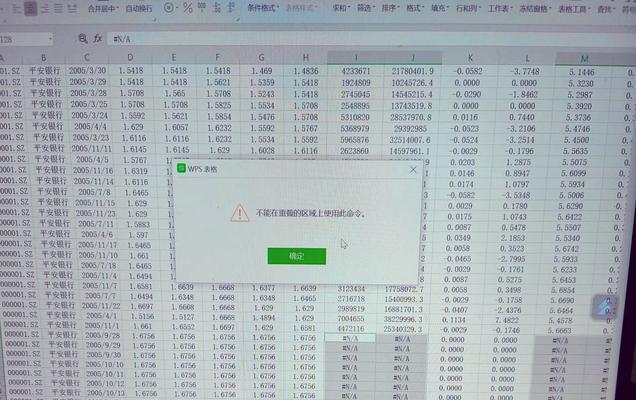Viewport: 636px width, 400px height.
Task: Select column header G
Action: point(261,58)
